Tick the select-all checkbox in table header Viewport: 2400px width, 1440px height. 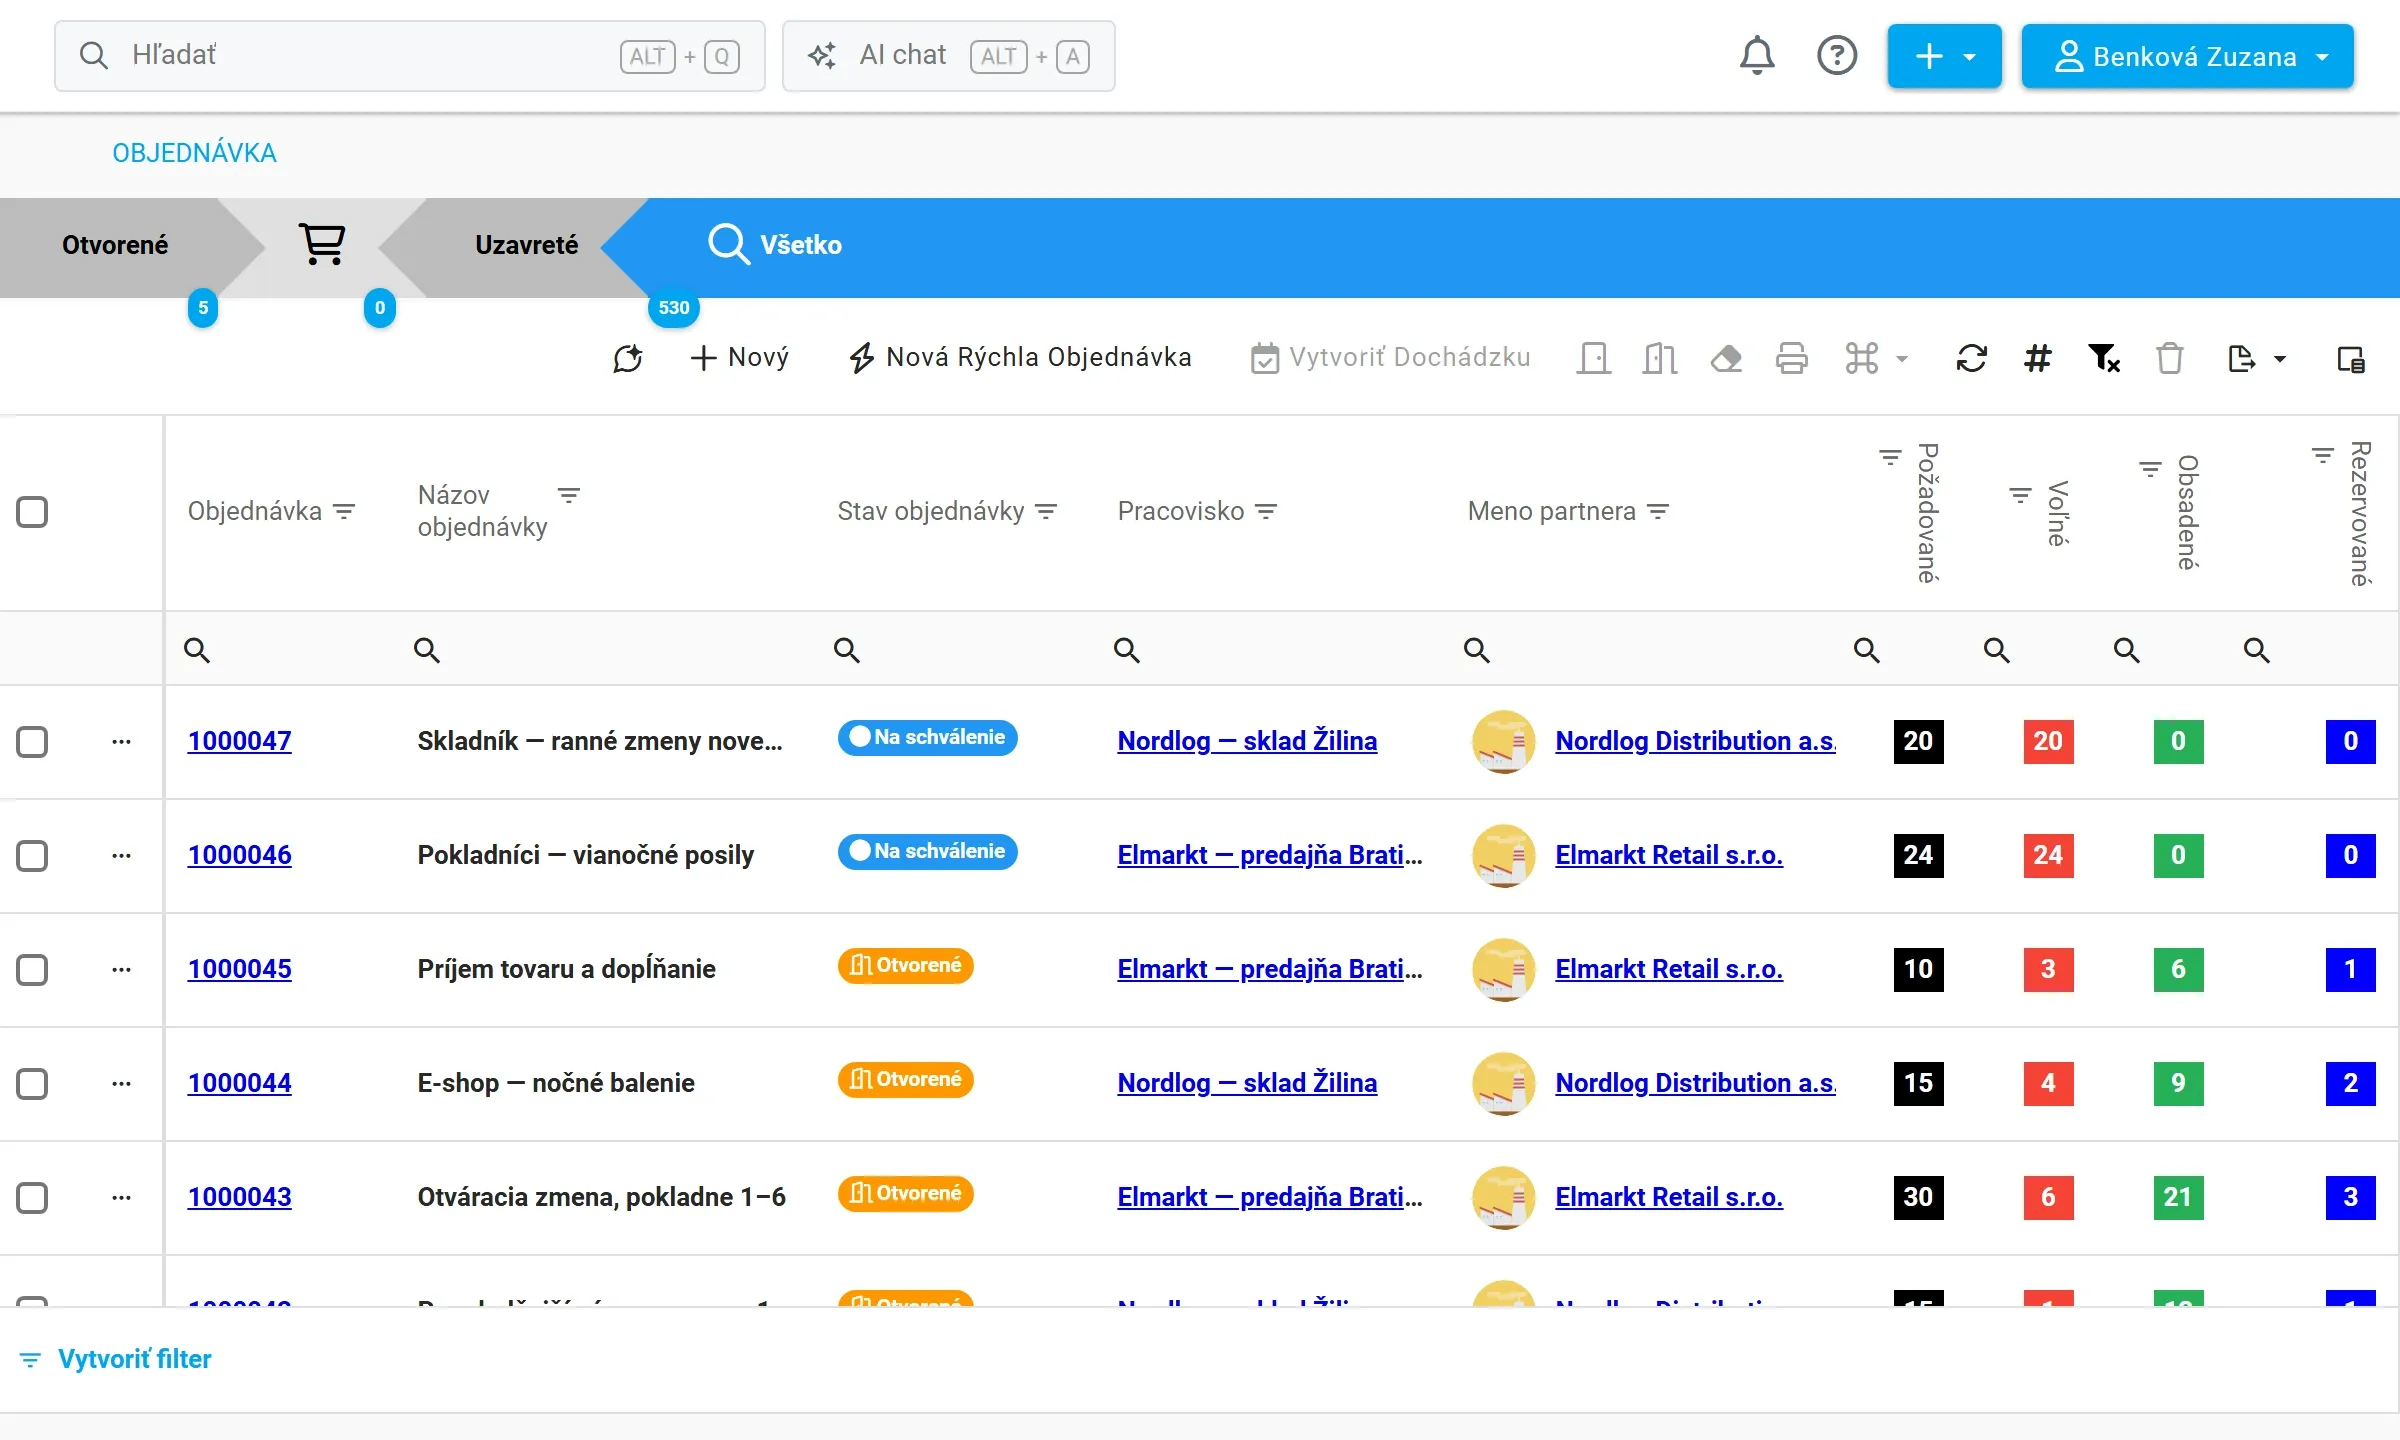point(32,512)
